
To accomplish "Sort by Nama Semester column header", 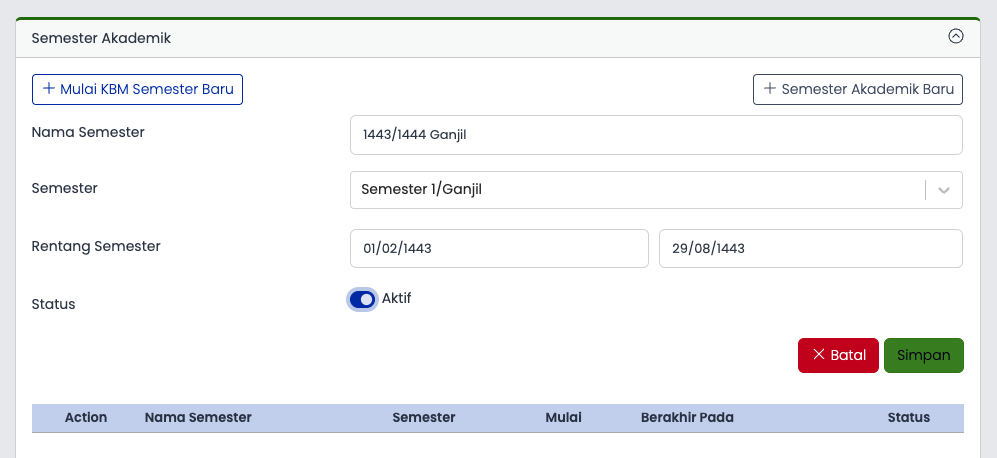I will tap(198, 417).
